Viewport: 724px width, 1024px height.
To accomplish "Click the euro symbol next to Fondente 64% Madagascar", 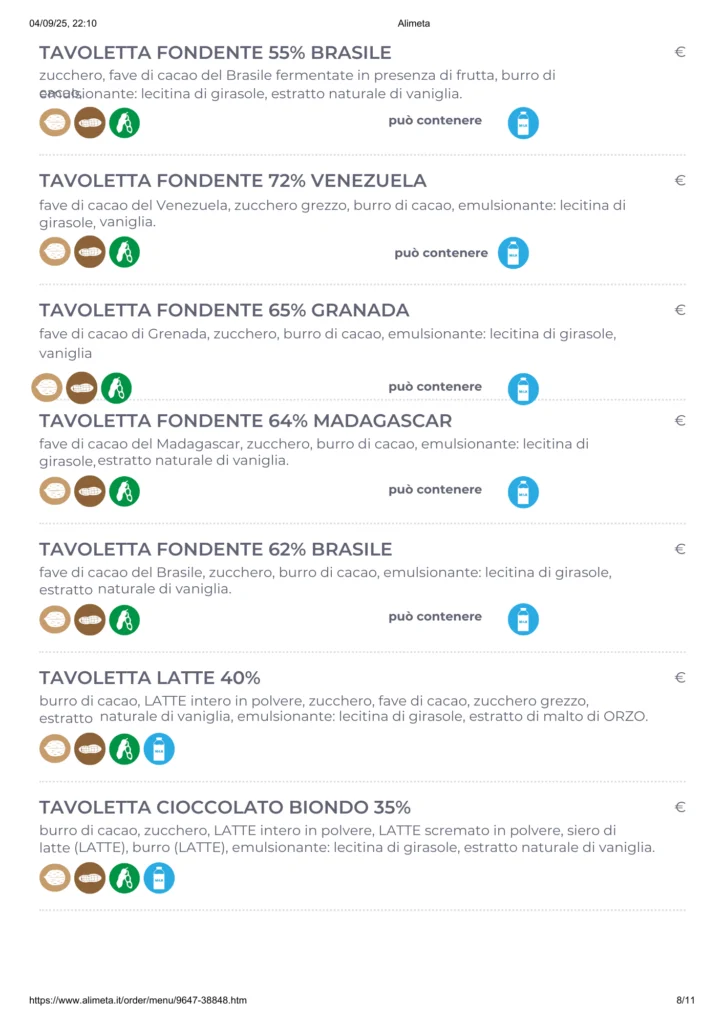I will point(680,421).
